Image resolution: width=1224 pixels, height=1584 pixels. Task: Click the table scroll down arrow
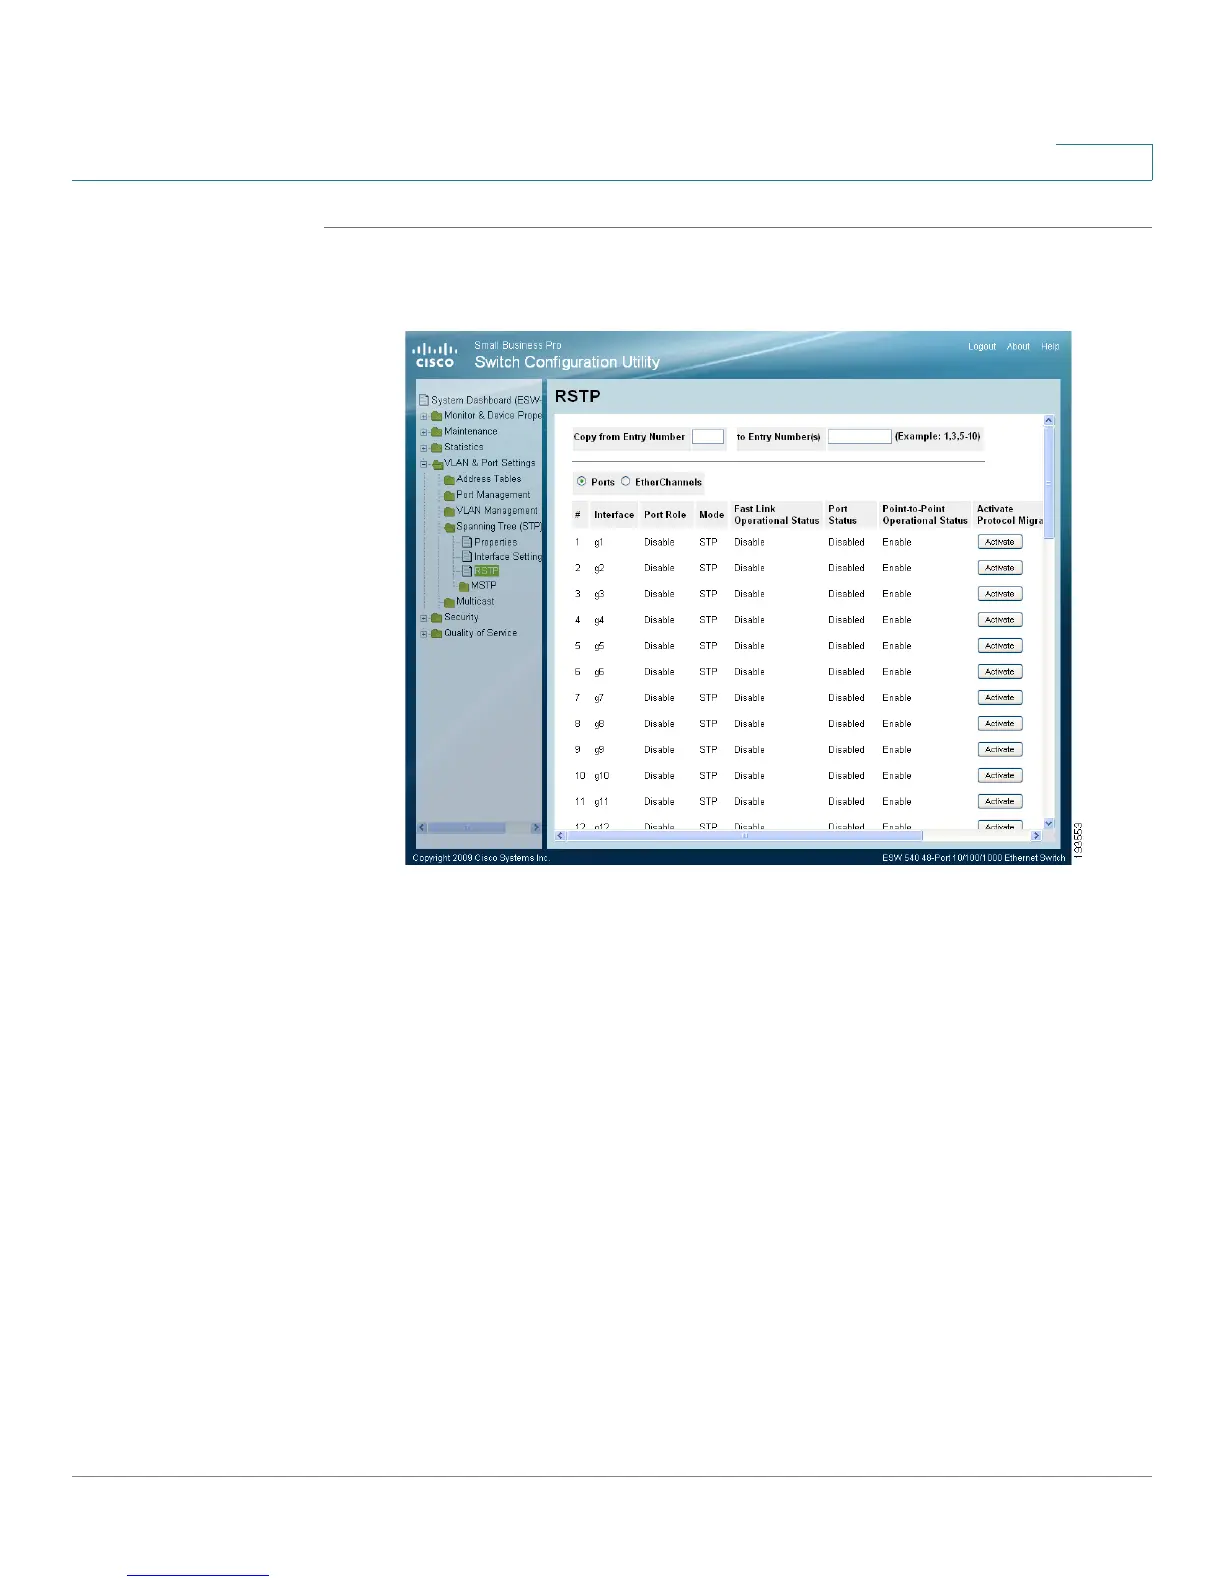[1049, 824]
